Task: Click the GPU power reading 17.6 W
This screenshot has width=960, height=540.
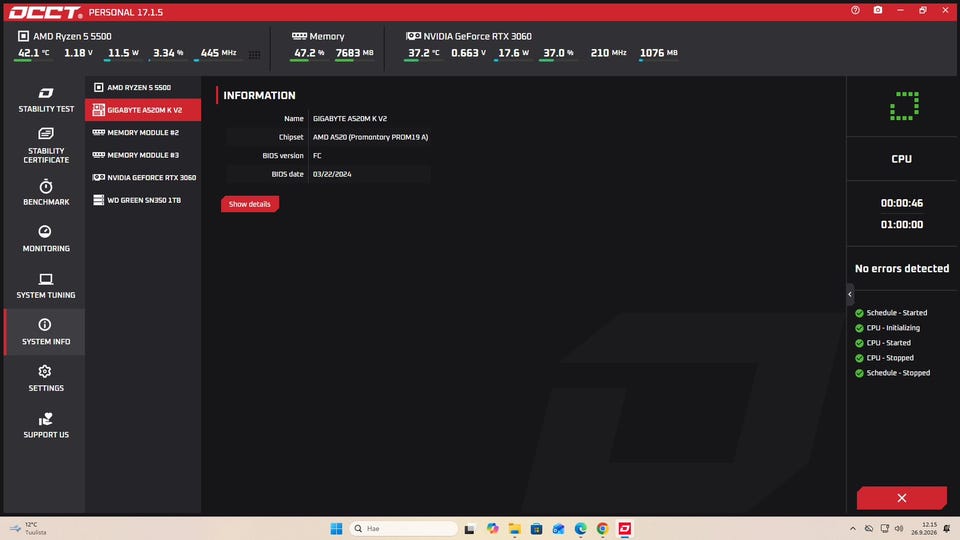Action: (x=513, y=53)
